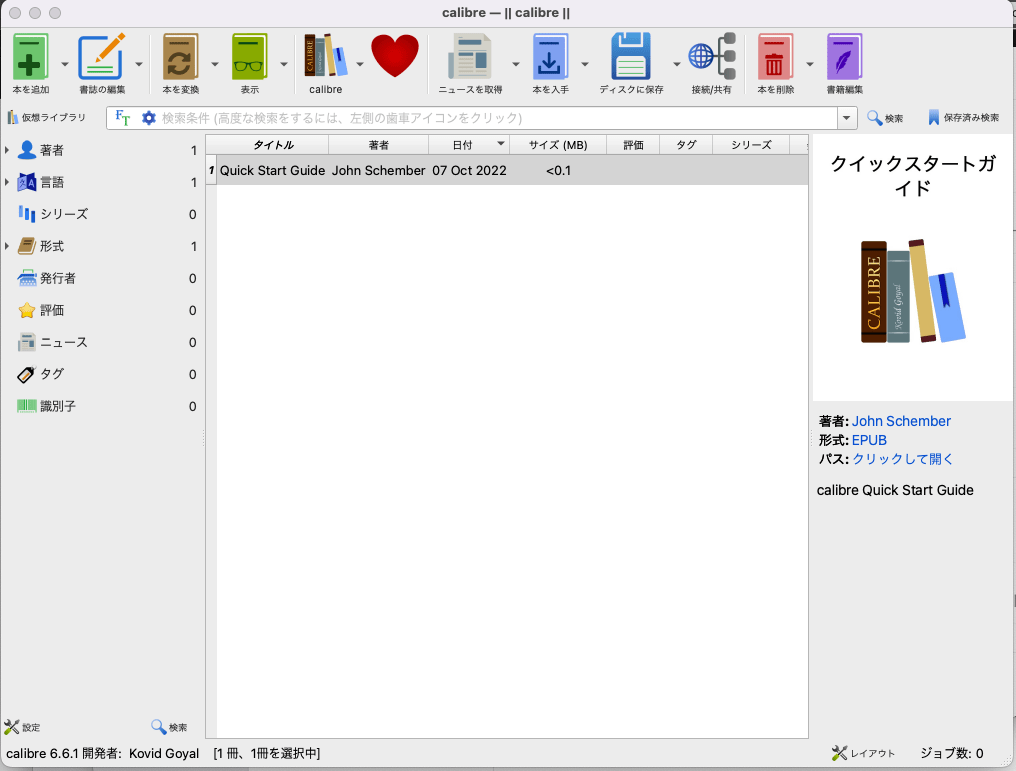Open dropdown arrow next to ディスクに保存
The image size is (1016, 771).
coord(676,64)
